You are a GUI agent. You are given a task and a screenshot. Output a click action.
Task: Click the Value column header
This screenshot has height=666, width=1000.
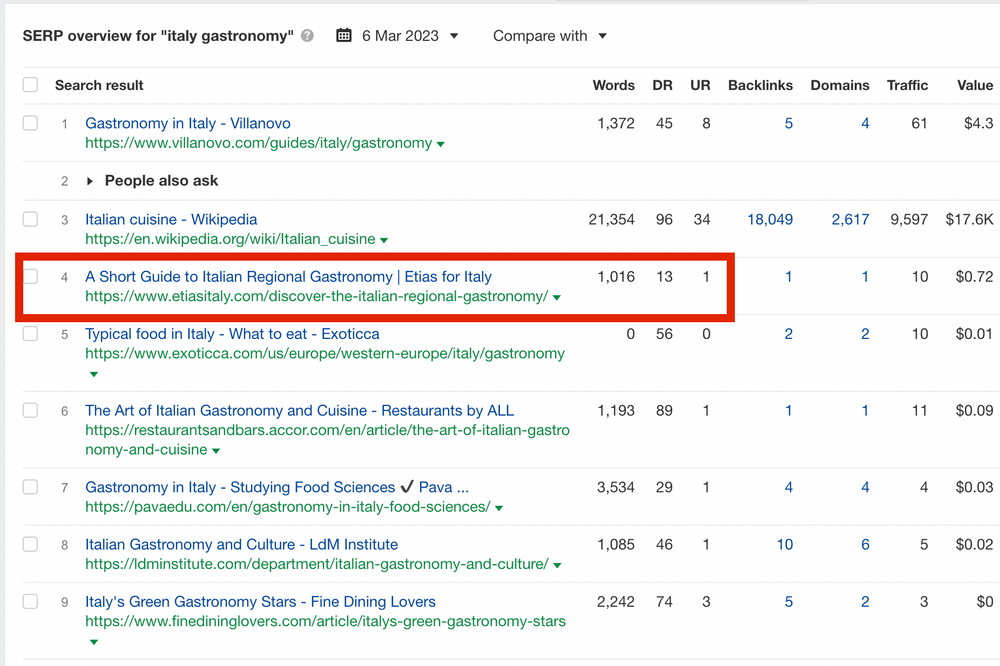[974, 85]
